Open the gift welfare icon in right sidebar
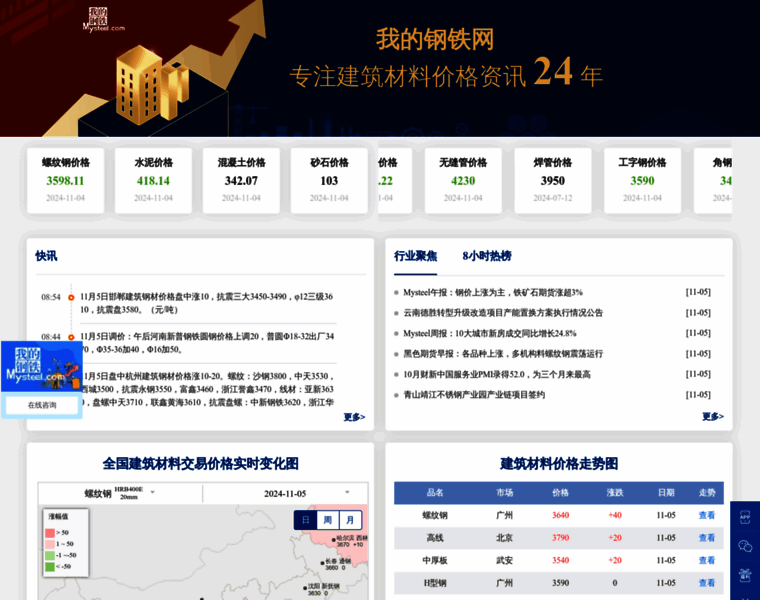The height and width of the screenshot is (600, 760). point(745,575)
